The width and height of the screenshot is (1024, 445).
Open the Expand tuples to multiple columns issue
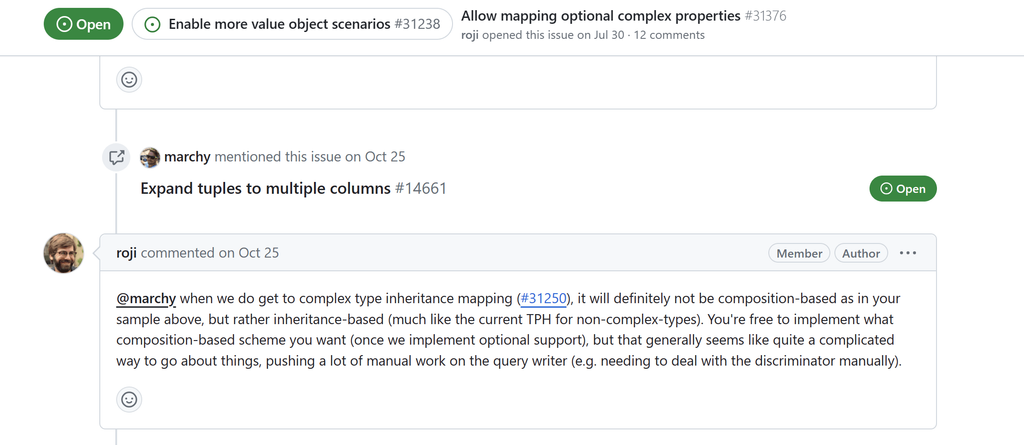(x=265, y=188)
